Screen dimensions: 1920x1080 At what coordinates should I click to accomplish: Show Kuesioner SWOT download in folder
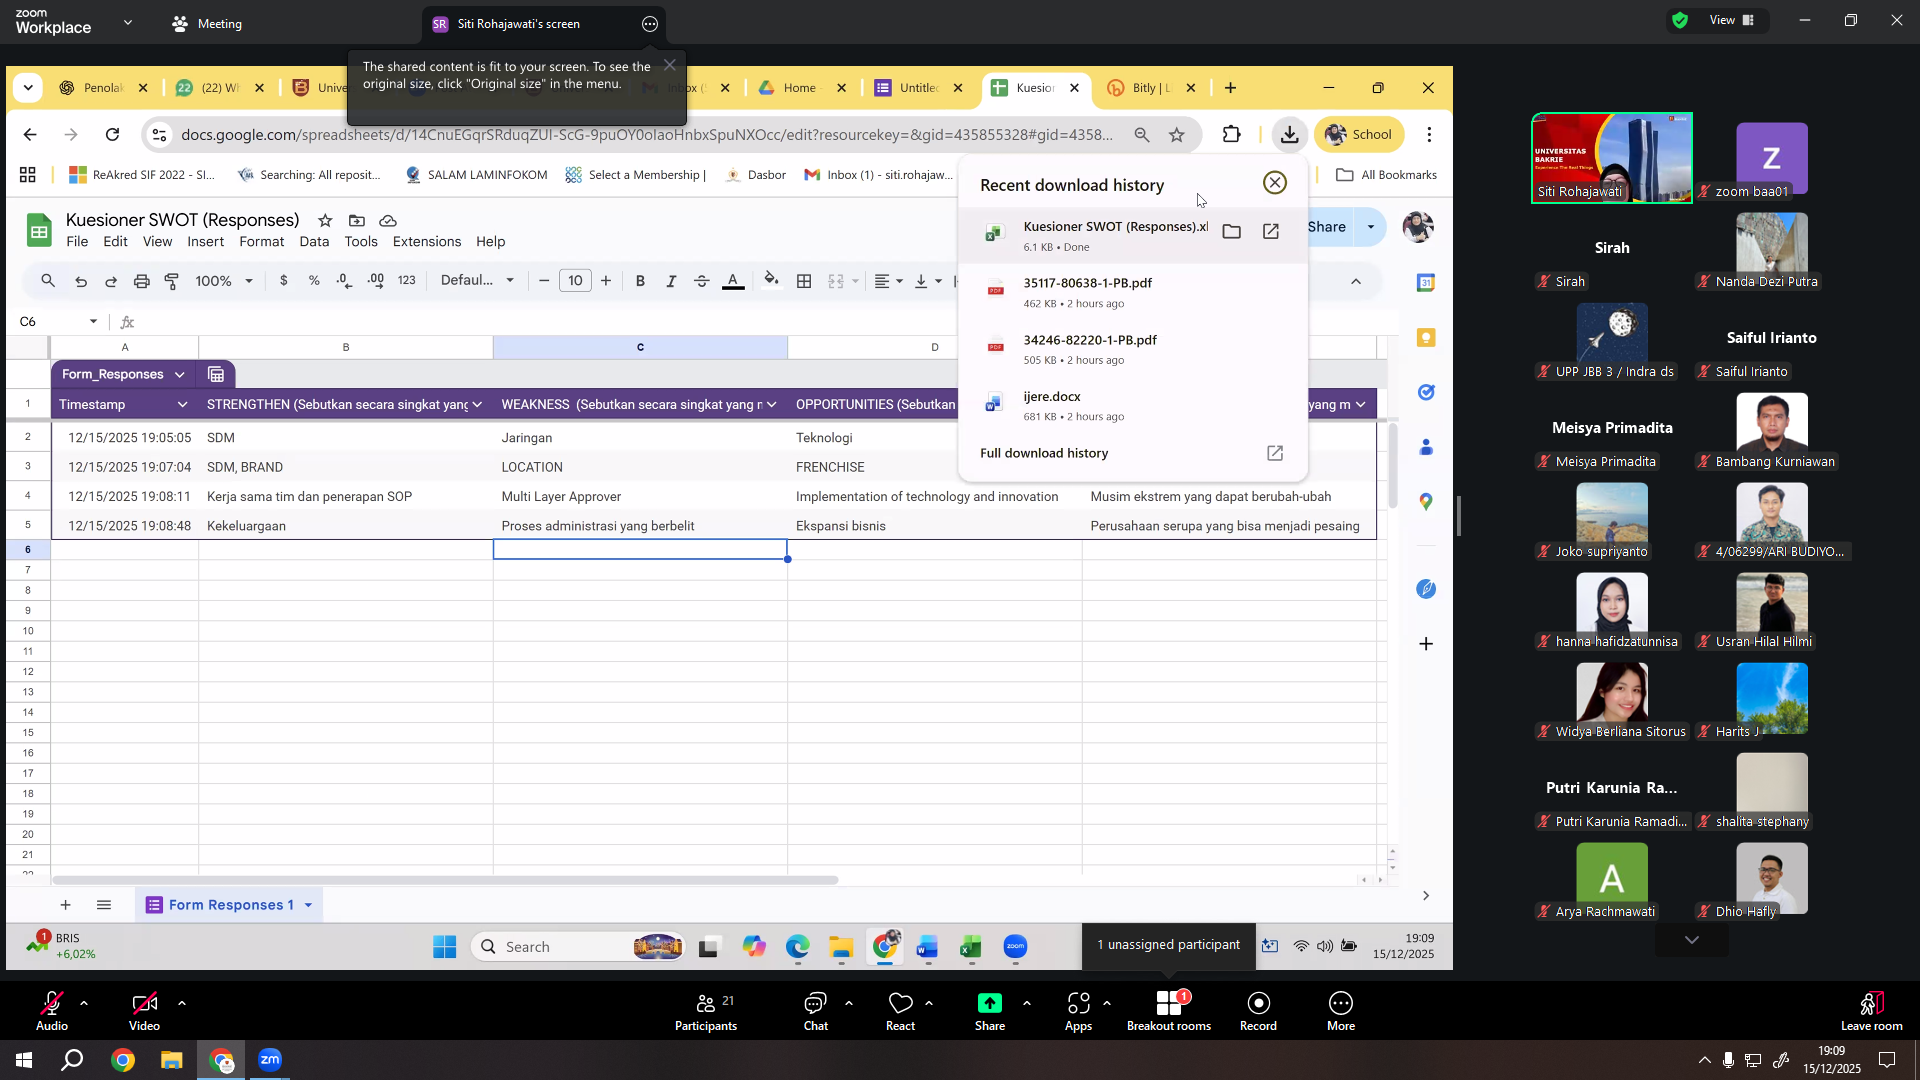point(1232,232)
